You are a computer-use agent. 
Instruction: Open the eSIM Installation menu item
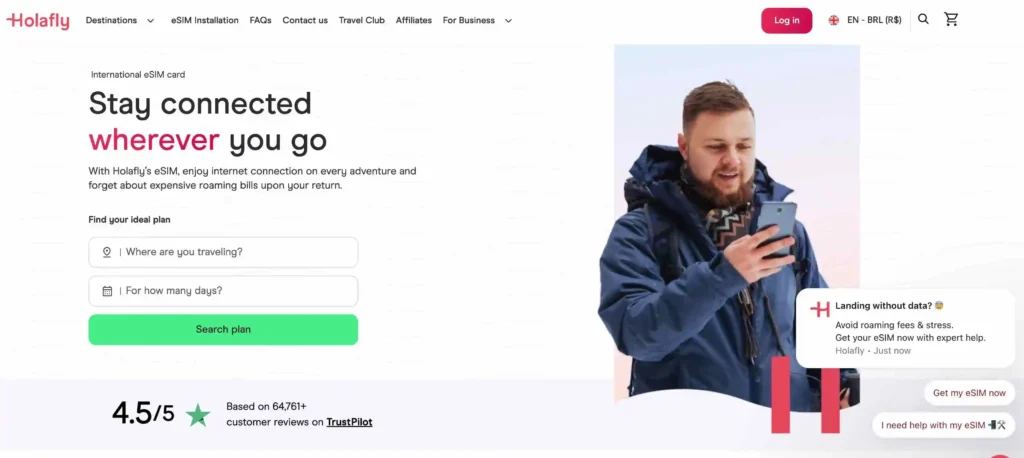pyautogui.click(x=205, y=20)
